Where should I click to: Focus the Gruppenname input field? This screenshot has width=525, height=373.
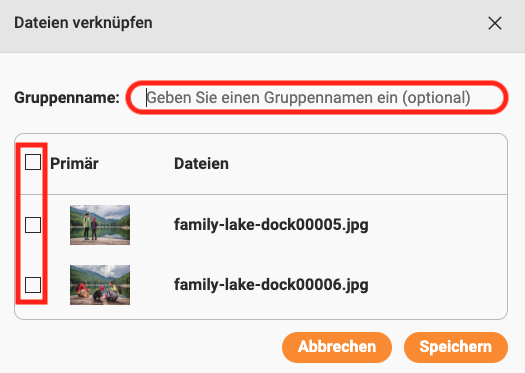coord(317,97)
